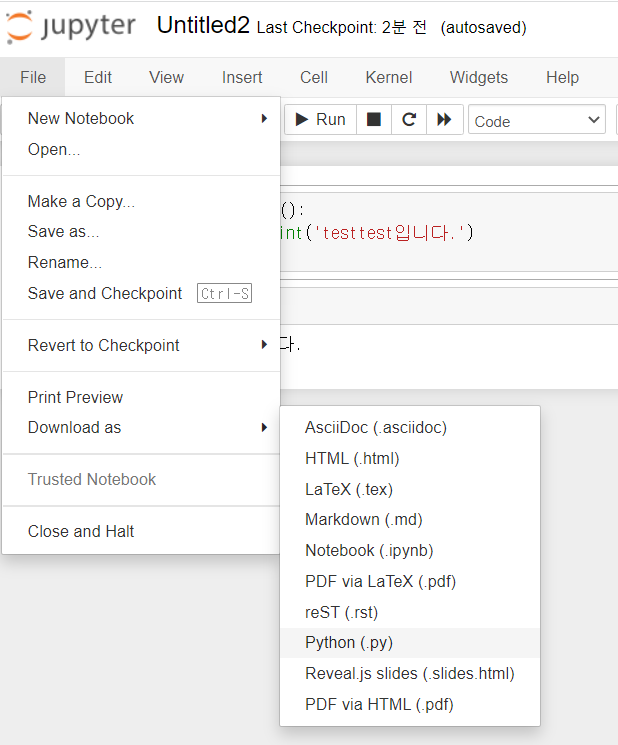Choose New Notebook from the File menu
The width and height of the screenshot is (618, 745).
[x=141, y=118]
